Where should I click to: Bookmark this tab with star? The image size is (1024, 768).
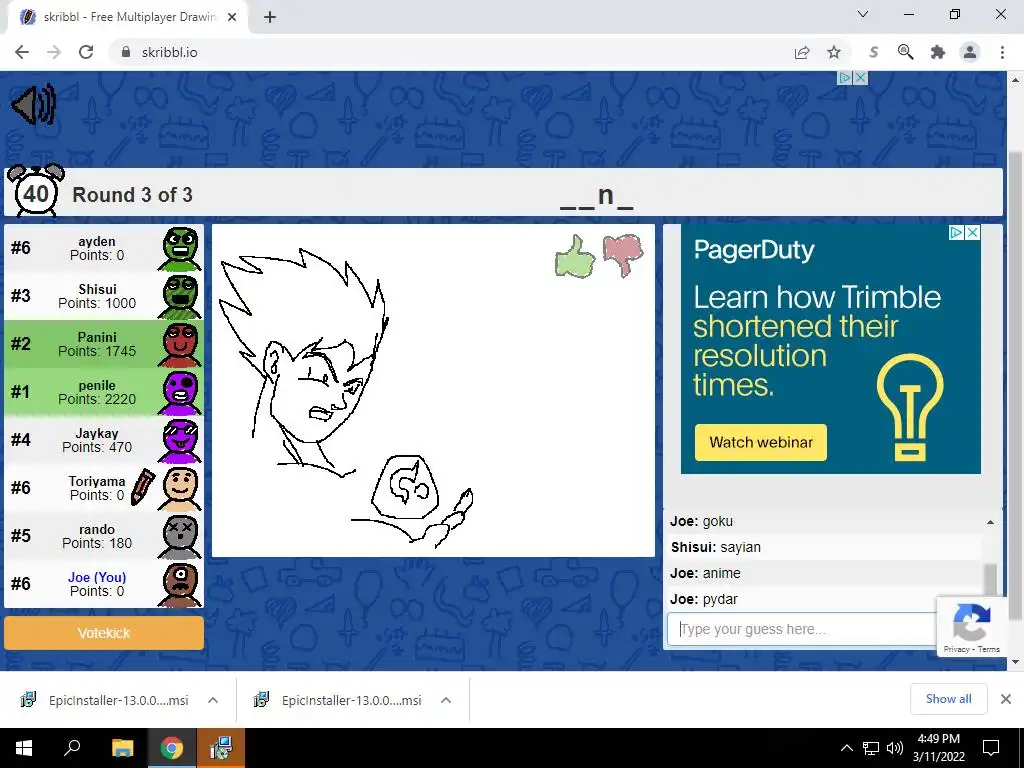834,52
